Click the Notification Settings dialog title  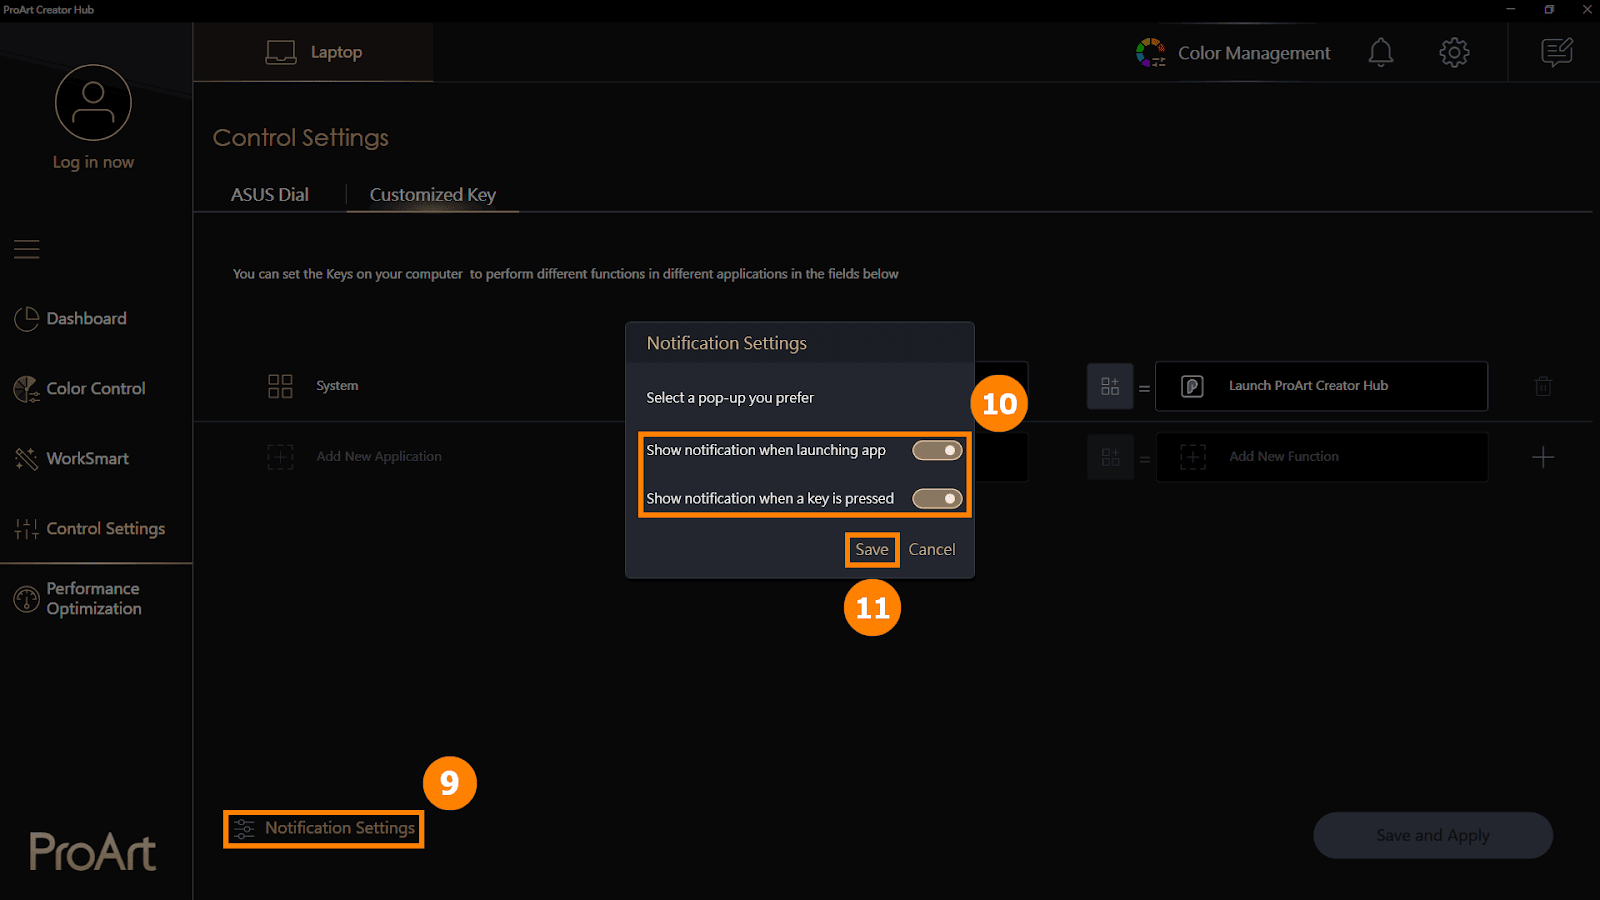click(727, 343)
